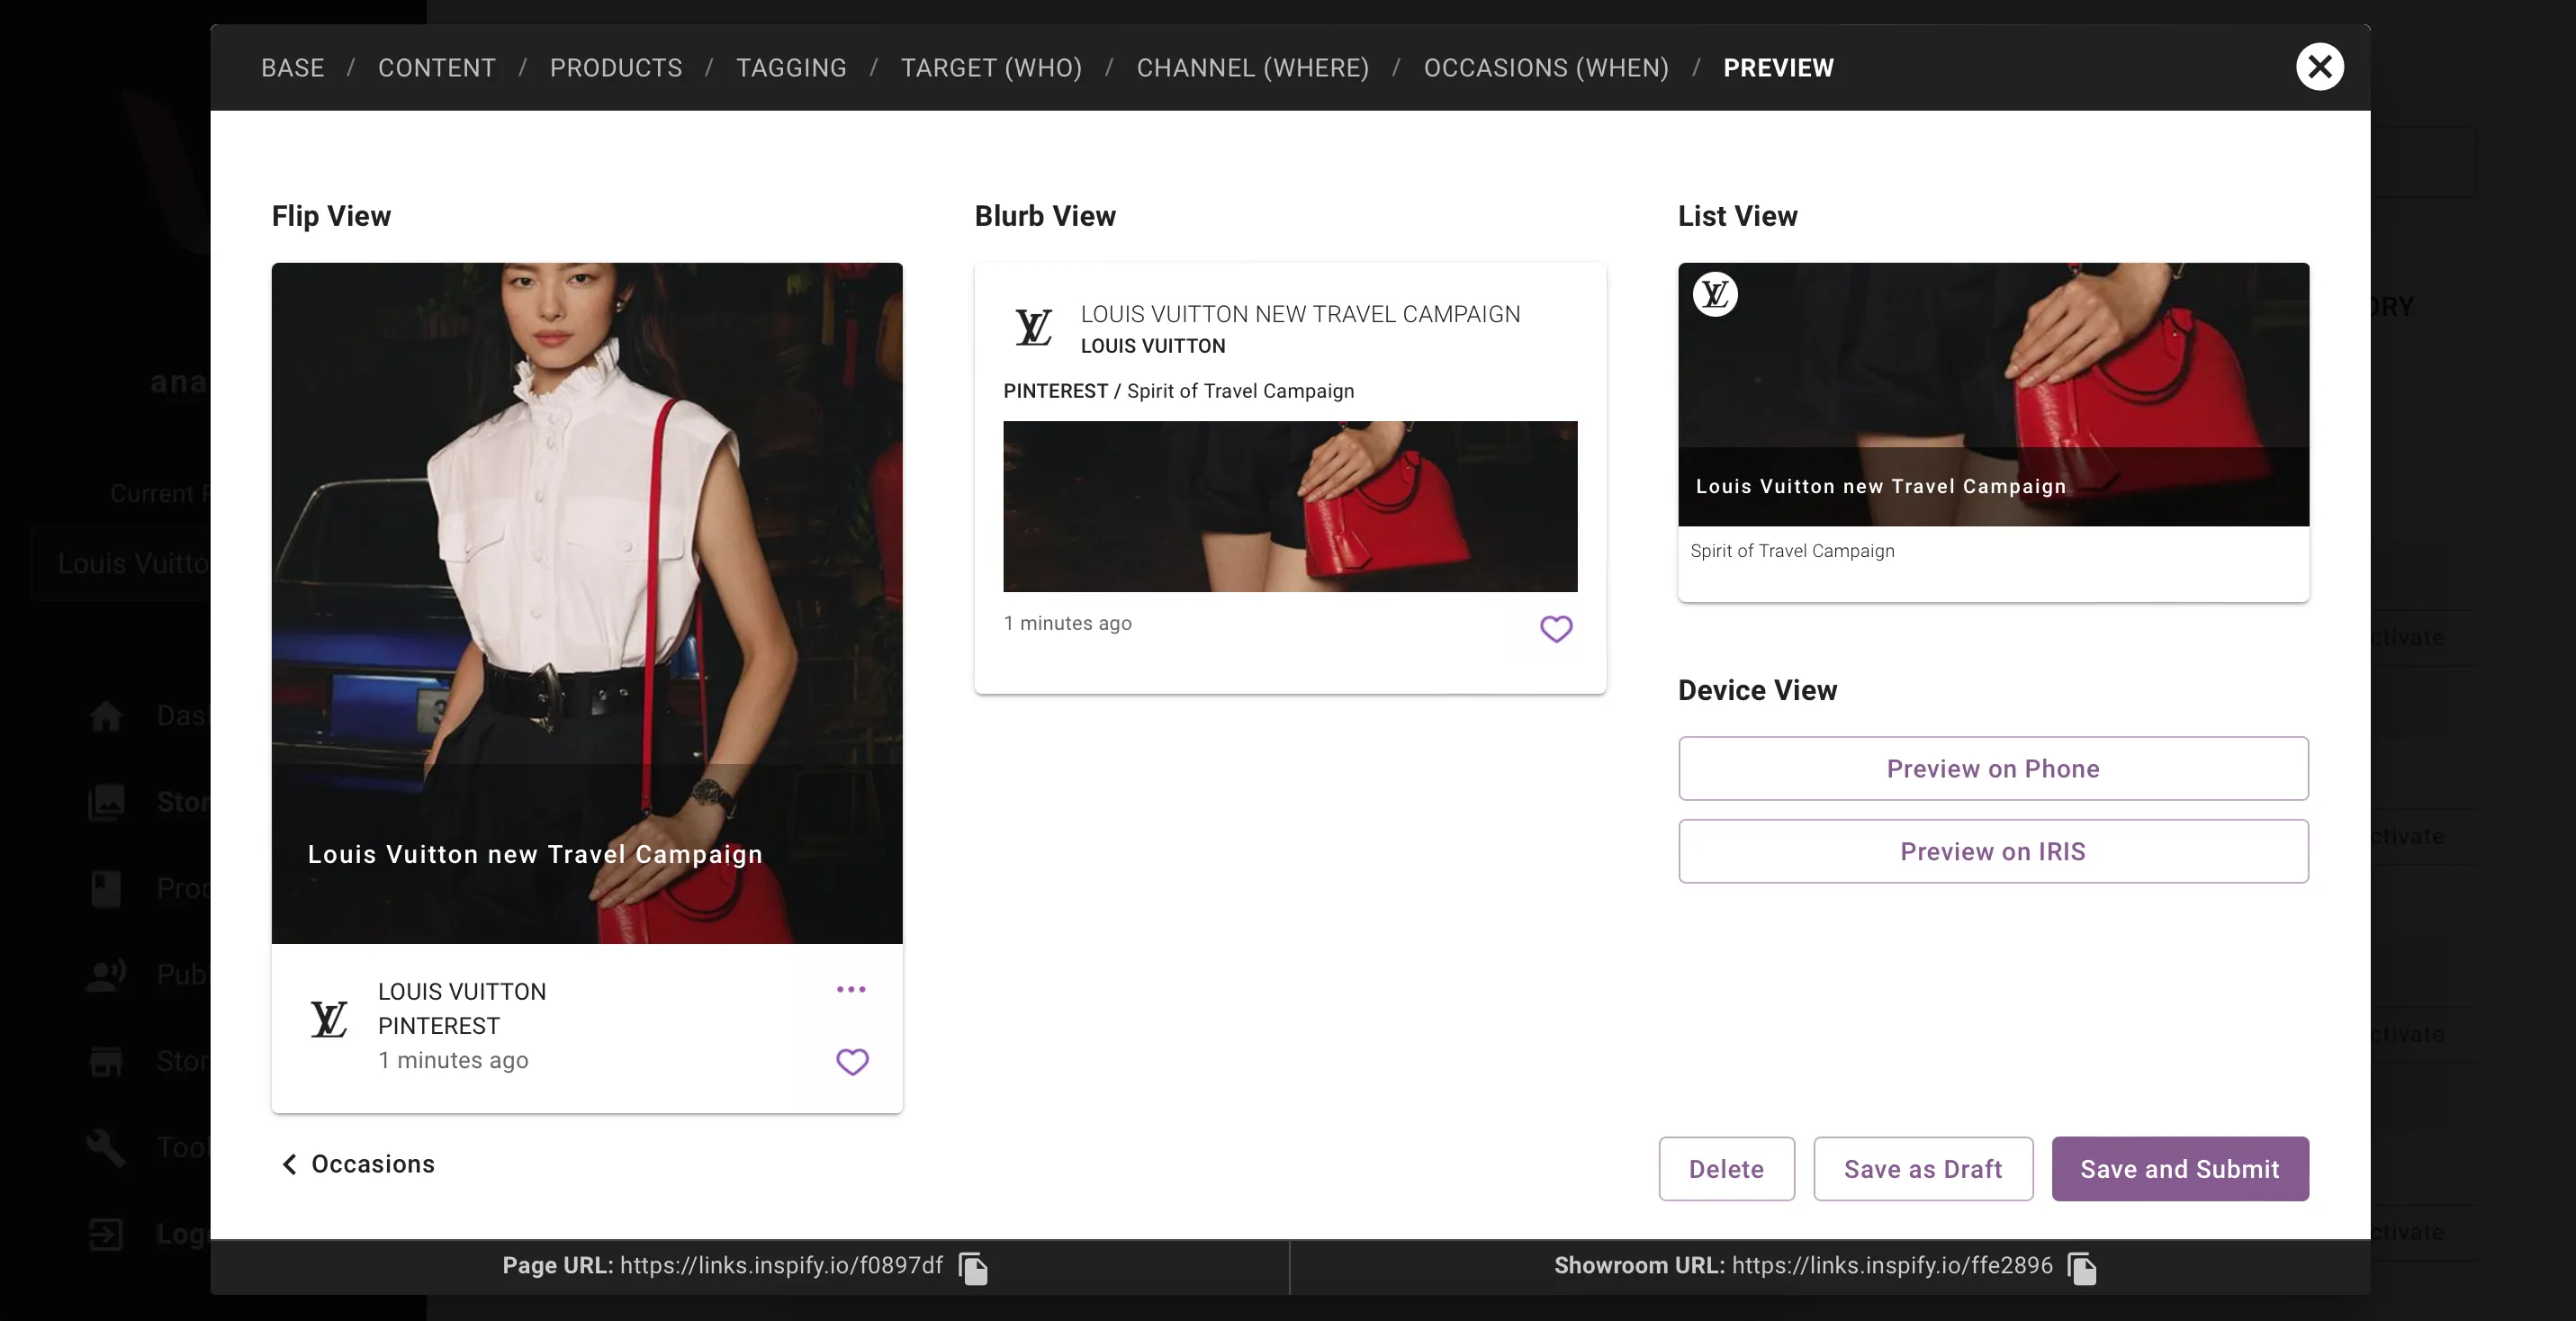
Task: Like the story in Blurb View heart
Action: [x=1556, y=628]
